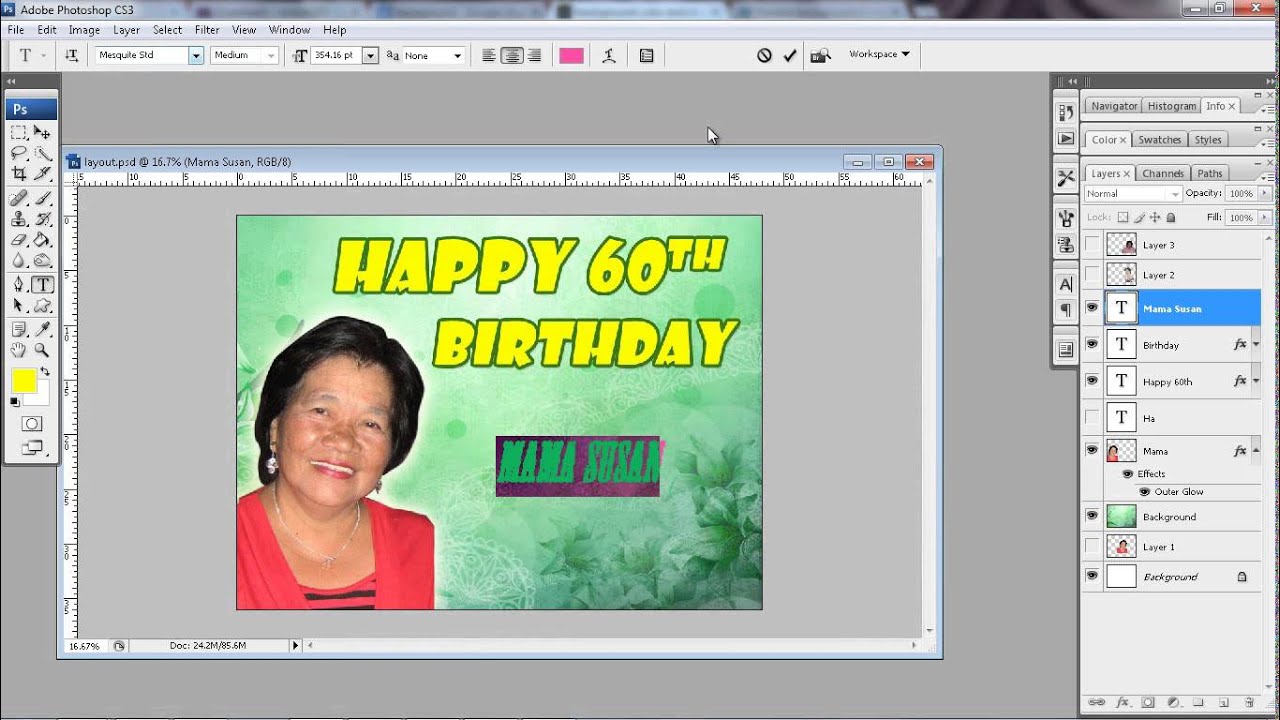This screenshot has width=1280, height=720.
Task: Toggle Lock transparent pixels
Action: pos(1123,217)
